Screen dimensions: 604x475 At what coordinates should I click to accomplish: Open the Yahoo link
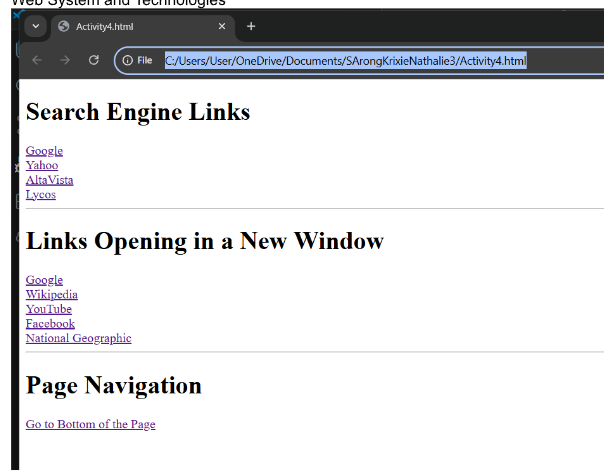[x=42, y=165]
